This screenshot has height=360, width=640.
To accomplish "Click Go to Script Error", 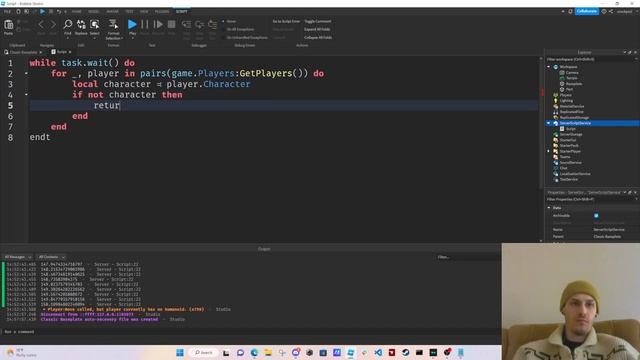I will (286, 21).
